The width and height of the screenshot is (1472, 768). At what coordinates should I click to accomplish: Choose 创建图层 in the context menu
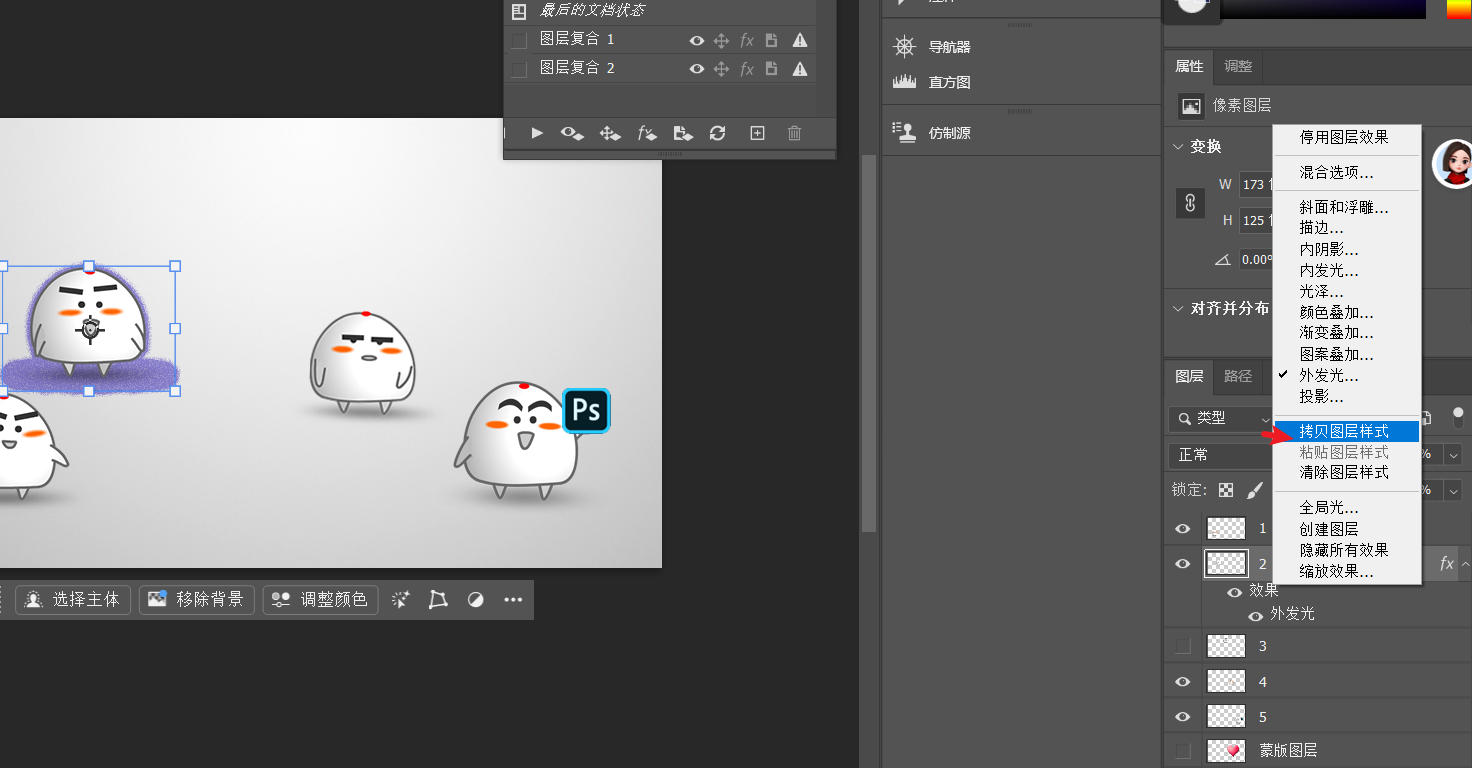pyautogui.click(x=1346, y=529)
